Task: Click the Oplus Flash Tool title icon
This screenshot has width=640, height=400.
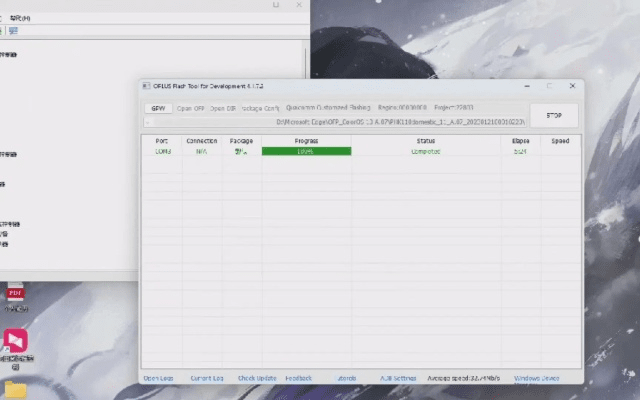Action: [x=146, y=87]
